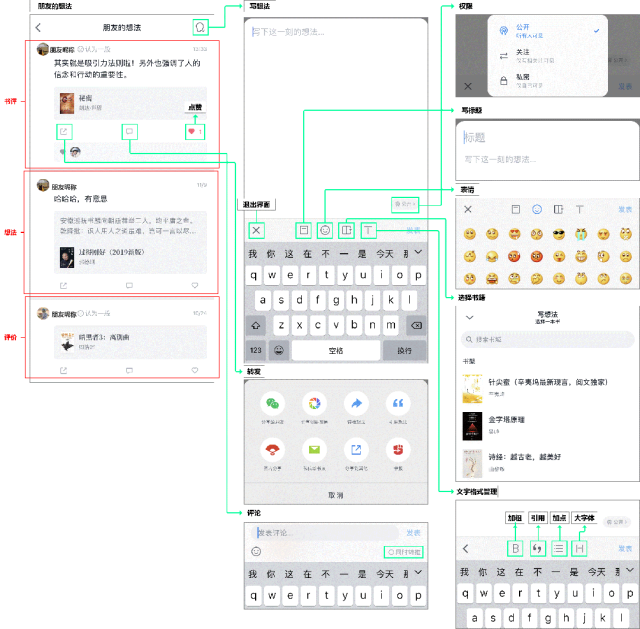Open the write-thought icon in 朋友的想法 header
The height and width of the screenshot is (629, 640).
click(200, 27)
